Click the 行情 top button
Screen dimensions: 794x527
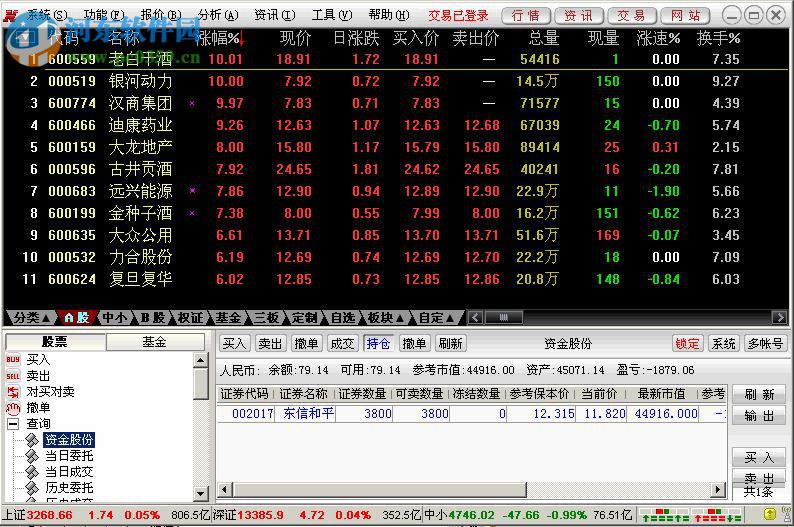(526, 16)
